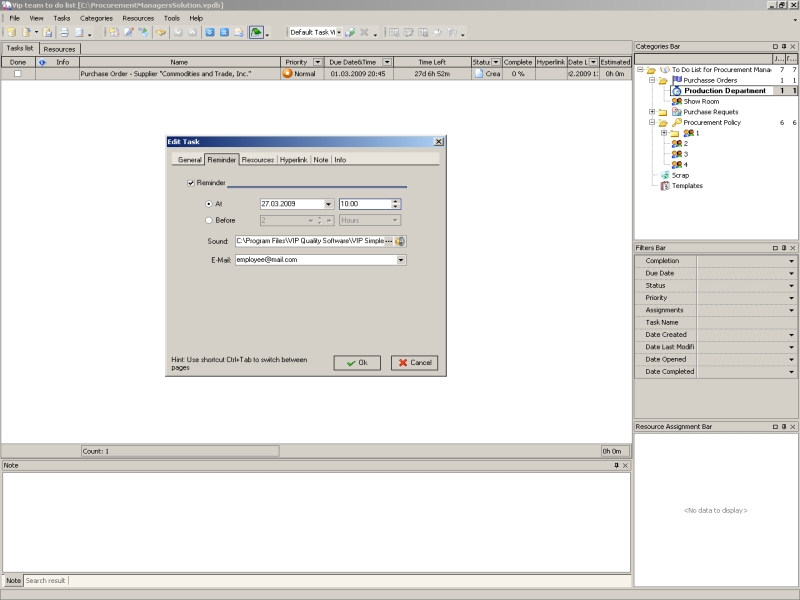Click the browse ellipsis button in the Sound field
The width and height of the screenshot is (800, 600).
pos(389,241)
